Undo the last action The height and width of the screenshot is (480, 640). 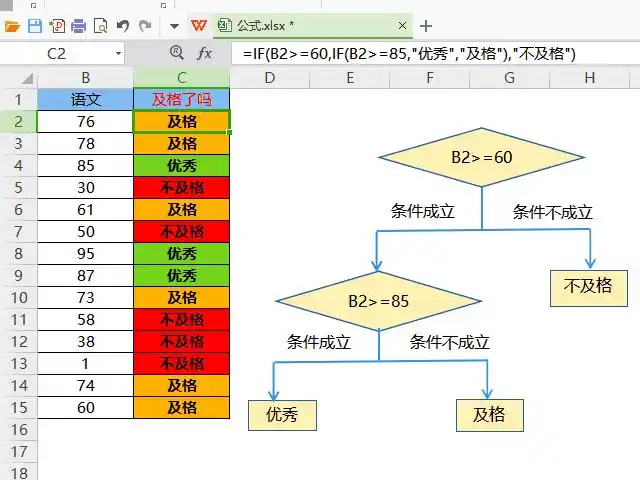[x=122, y=26]
